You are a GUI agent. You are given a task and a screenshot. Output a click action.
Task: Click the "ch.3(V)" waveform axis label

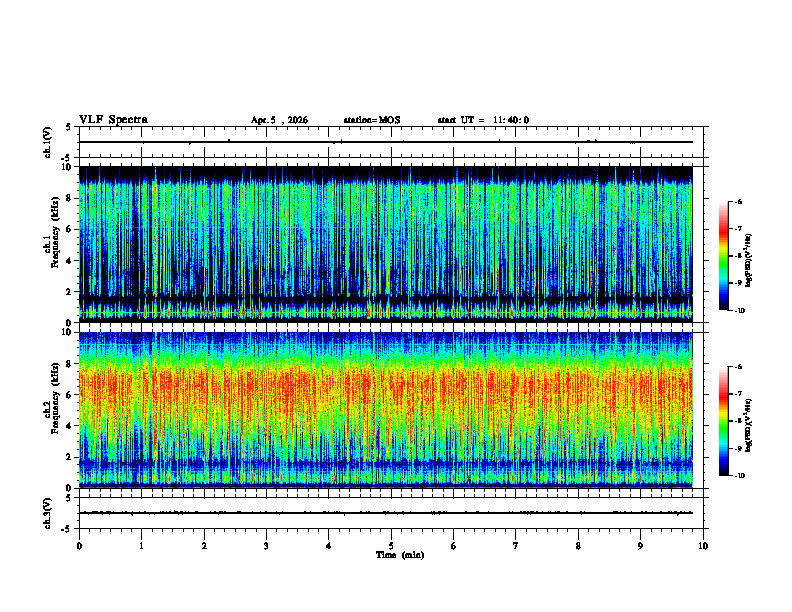(x=47, y=513)
